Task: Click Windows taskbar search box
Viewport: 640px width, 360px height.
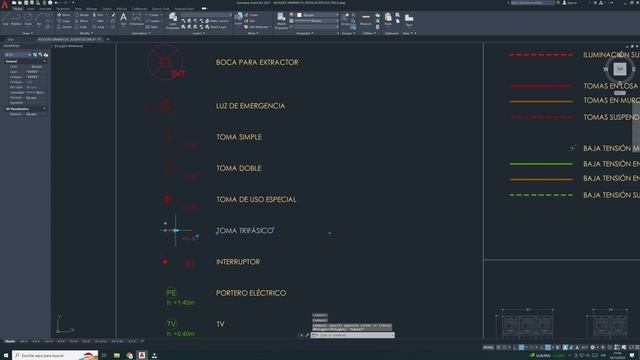Action: (x=55, y=356)
